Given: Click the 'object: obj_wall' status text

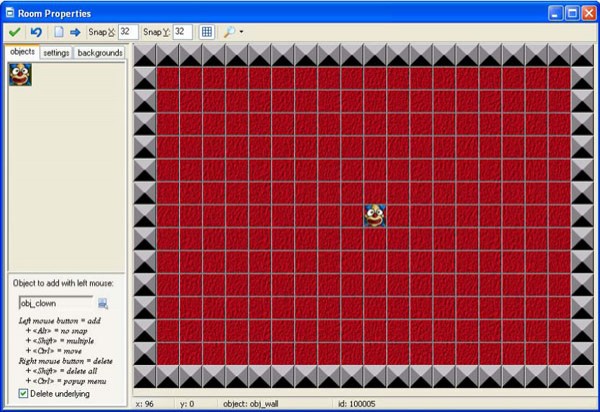Looking at the screenshot, I should click(251, 404).
